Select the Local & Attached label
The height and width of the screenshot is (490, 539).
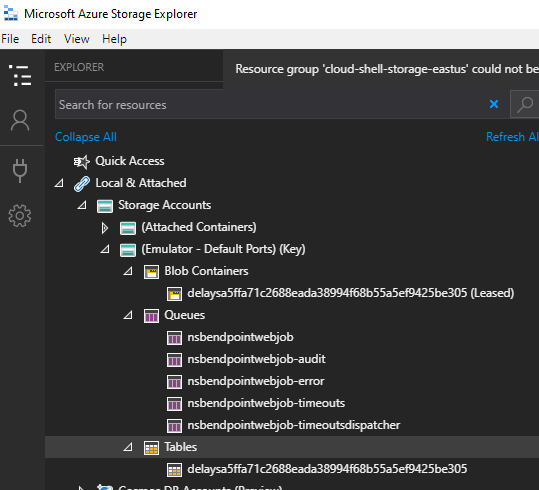click(x=141, y=183)
